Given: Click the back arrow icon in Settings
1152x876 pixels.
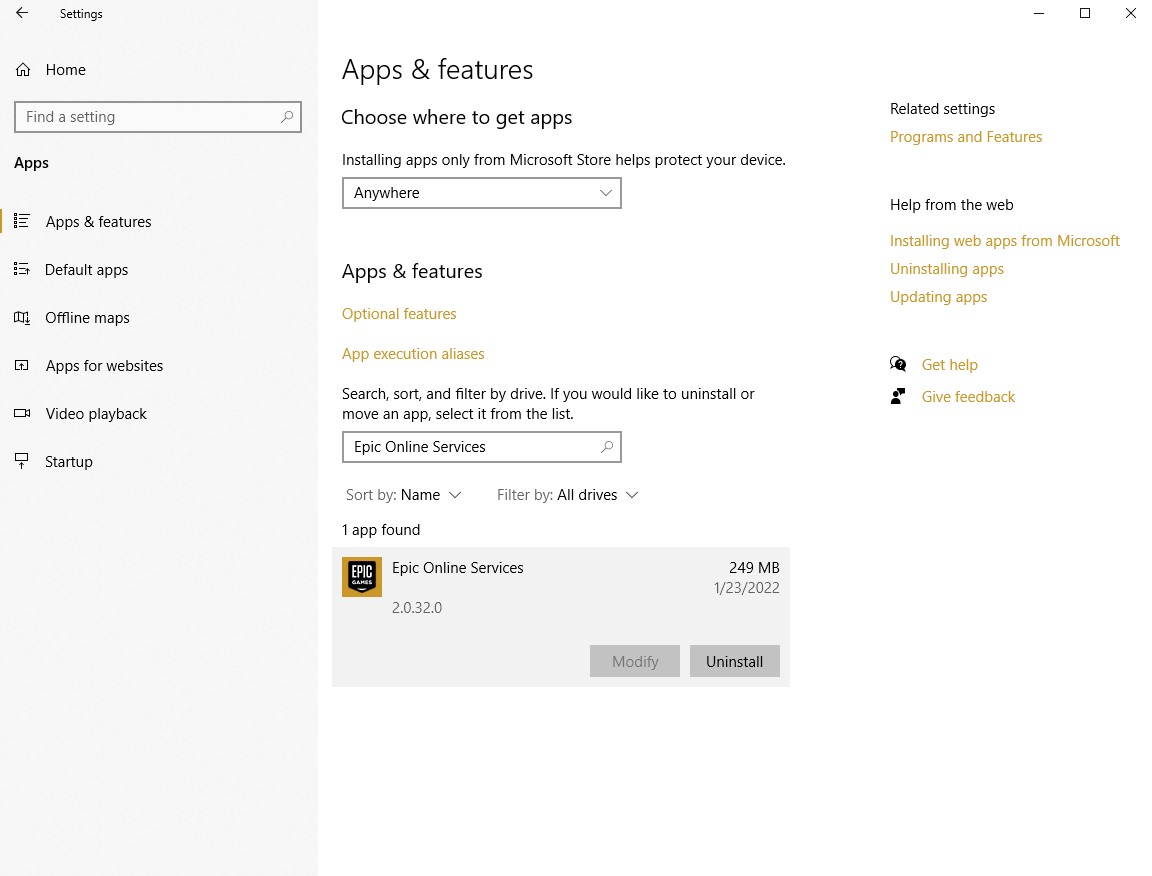Looking at the screenshot, I should (22, 14).
